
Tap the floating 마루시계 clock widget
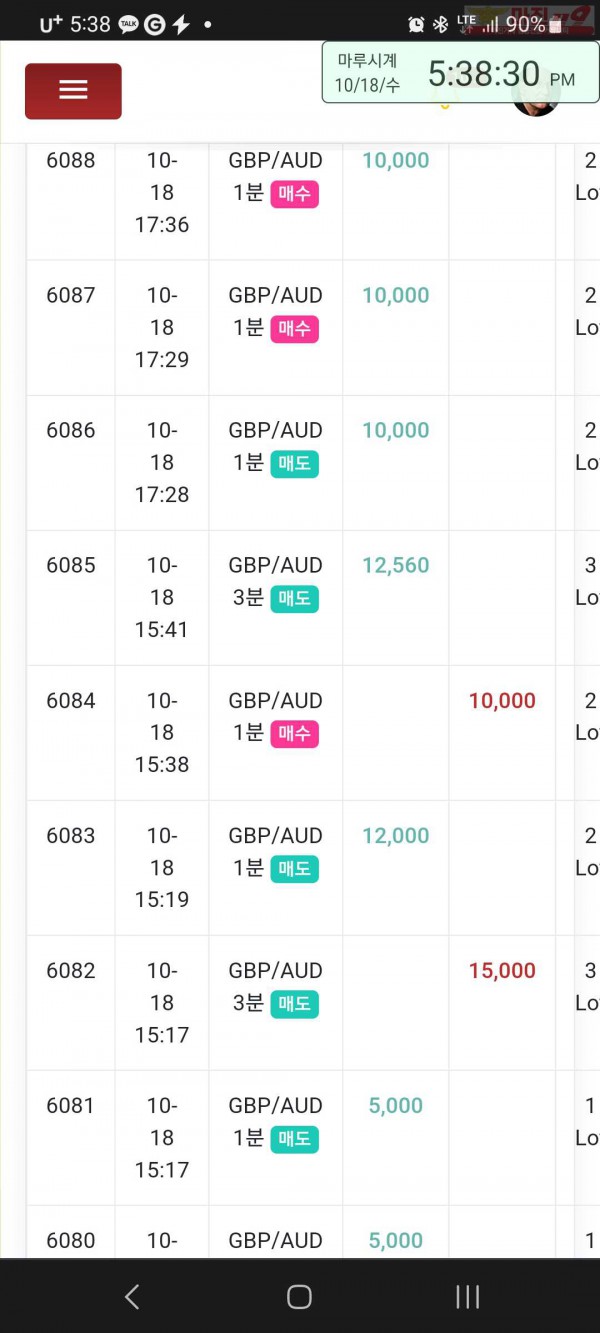point(460,72)
